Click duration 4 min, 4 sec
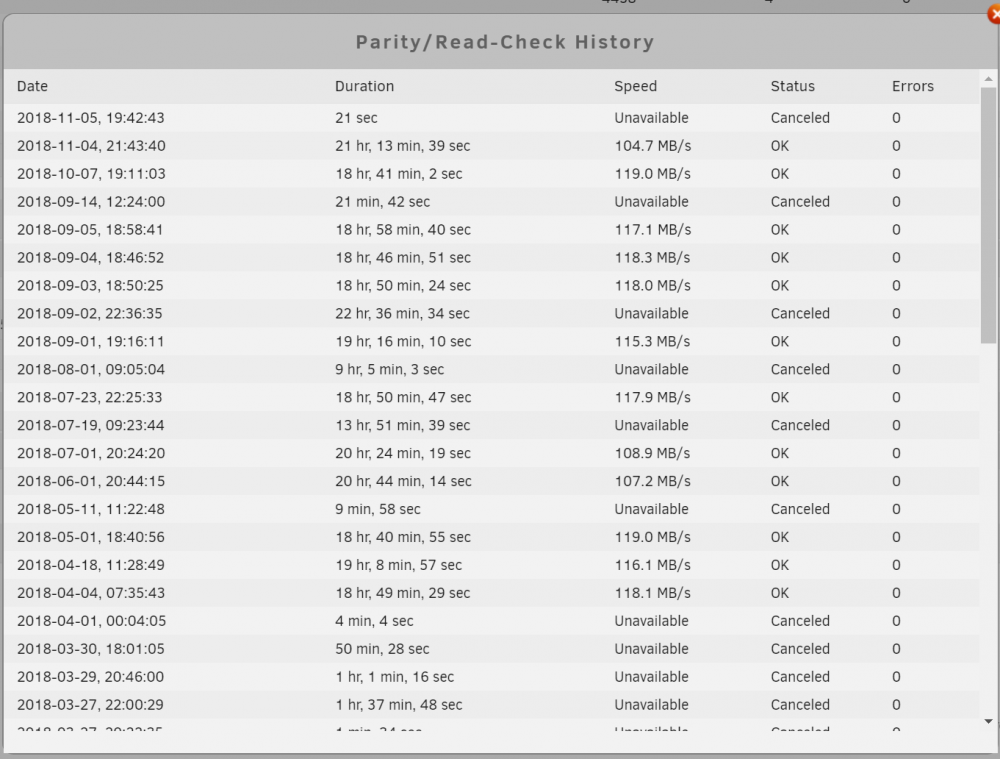The image size is (1000, 759). point(374,621)
